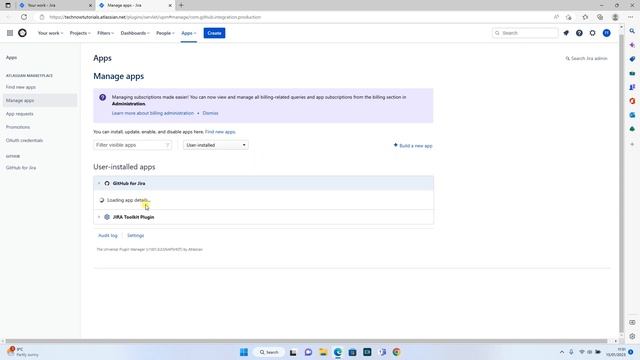The image size is (640, 360).
Task: Click Edge read aloud icon in address bar
Action: pos(556,17)
